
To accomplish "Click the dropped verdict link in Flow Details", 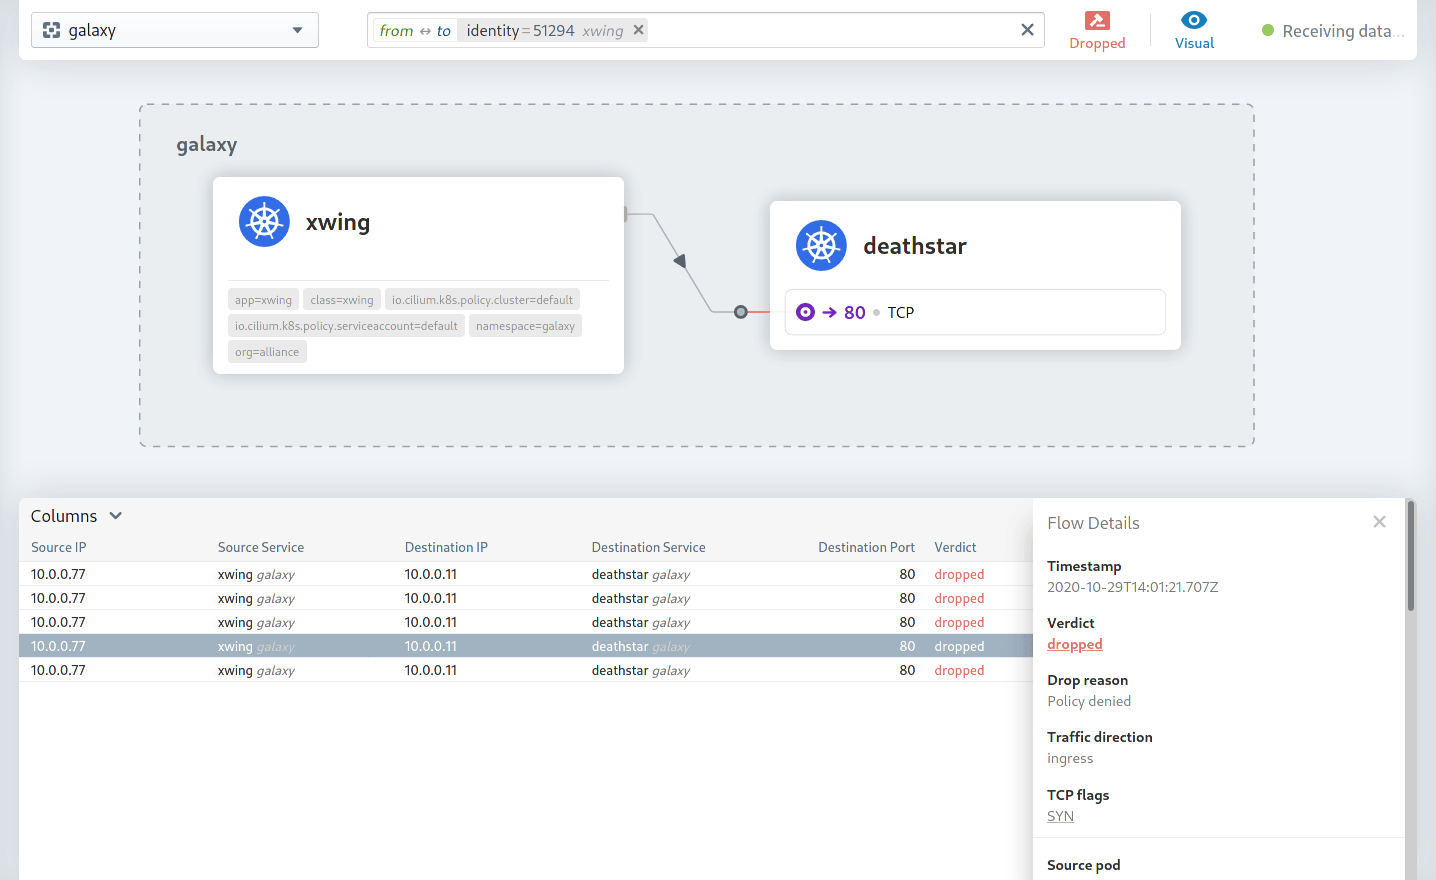I will 1075,644.
